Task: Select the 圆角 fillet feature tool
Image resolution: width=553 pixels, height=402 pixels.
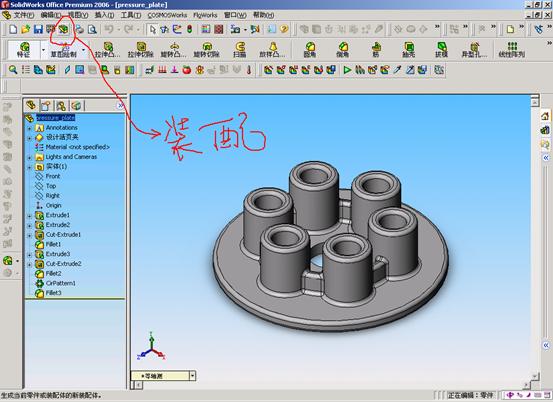Action: click(x=310, y=49)
